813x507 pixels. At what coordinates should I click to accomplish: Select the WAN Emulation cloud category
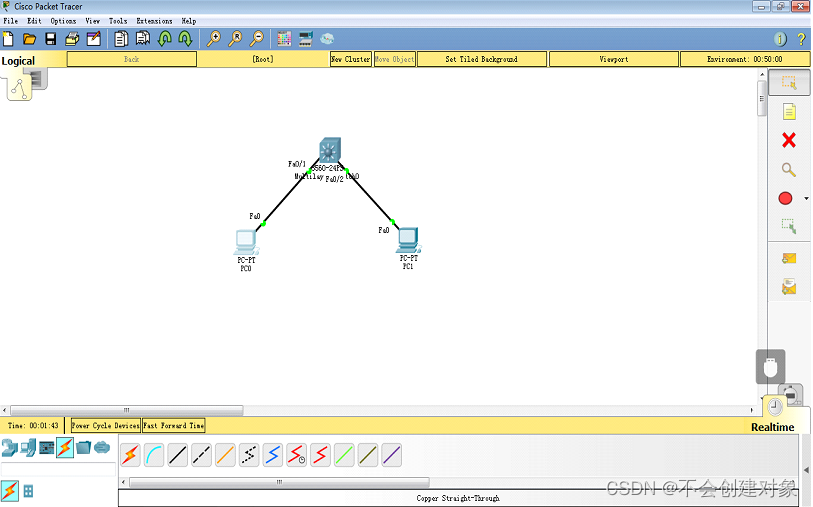(x=102, y=447)
